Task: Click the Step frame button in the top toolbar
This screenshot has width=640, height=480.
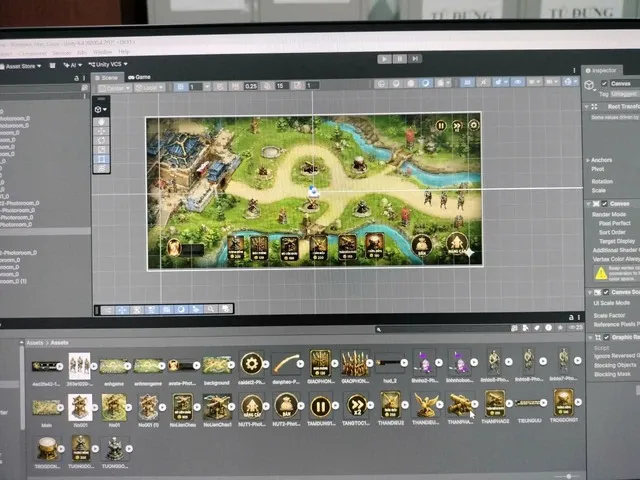Action: click(x=415, y=58)
